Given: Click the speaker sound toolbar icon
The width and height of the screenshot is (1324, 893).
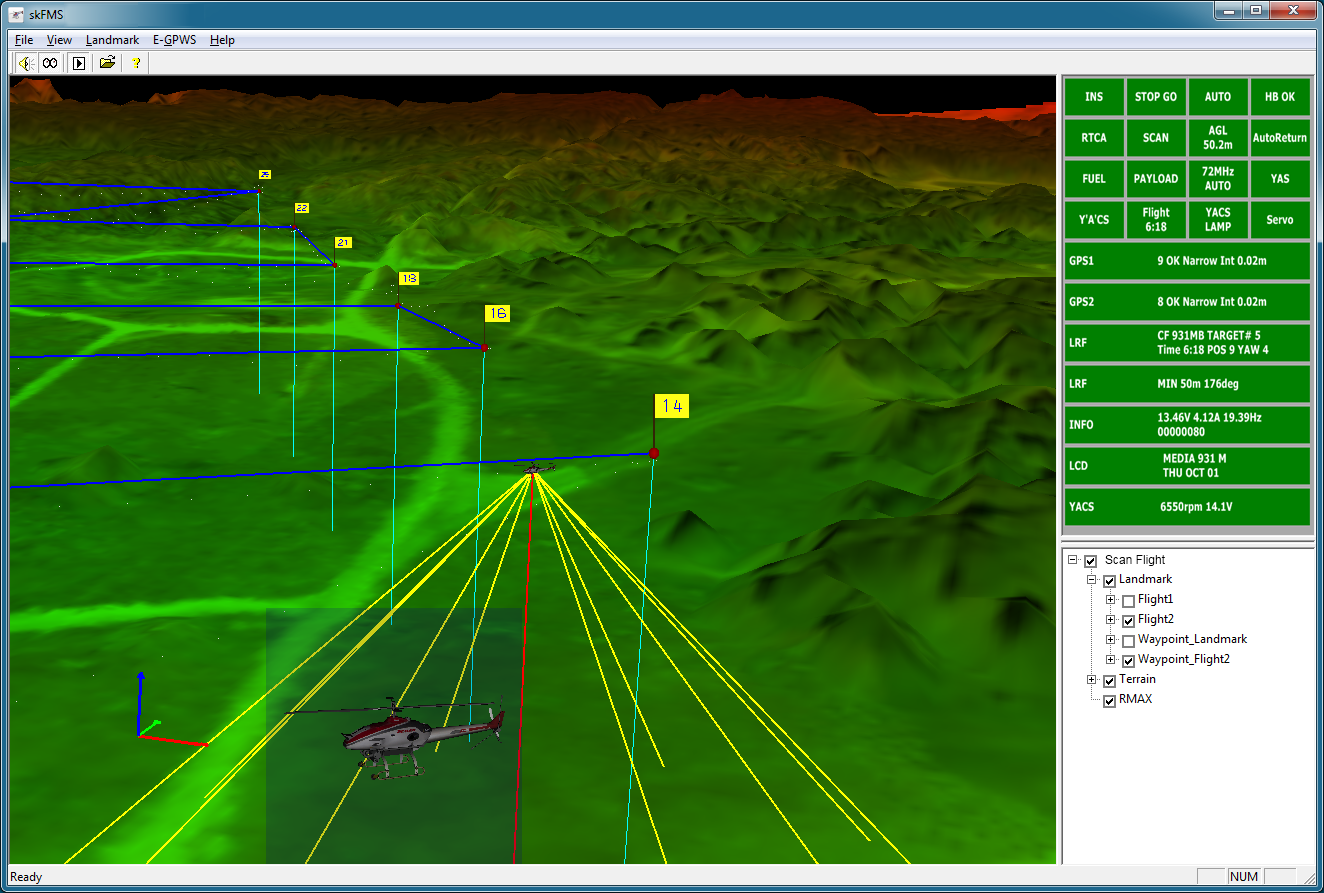Looking at the screenshot, I should pyautogui.click(x=25, y=63).
